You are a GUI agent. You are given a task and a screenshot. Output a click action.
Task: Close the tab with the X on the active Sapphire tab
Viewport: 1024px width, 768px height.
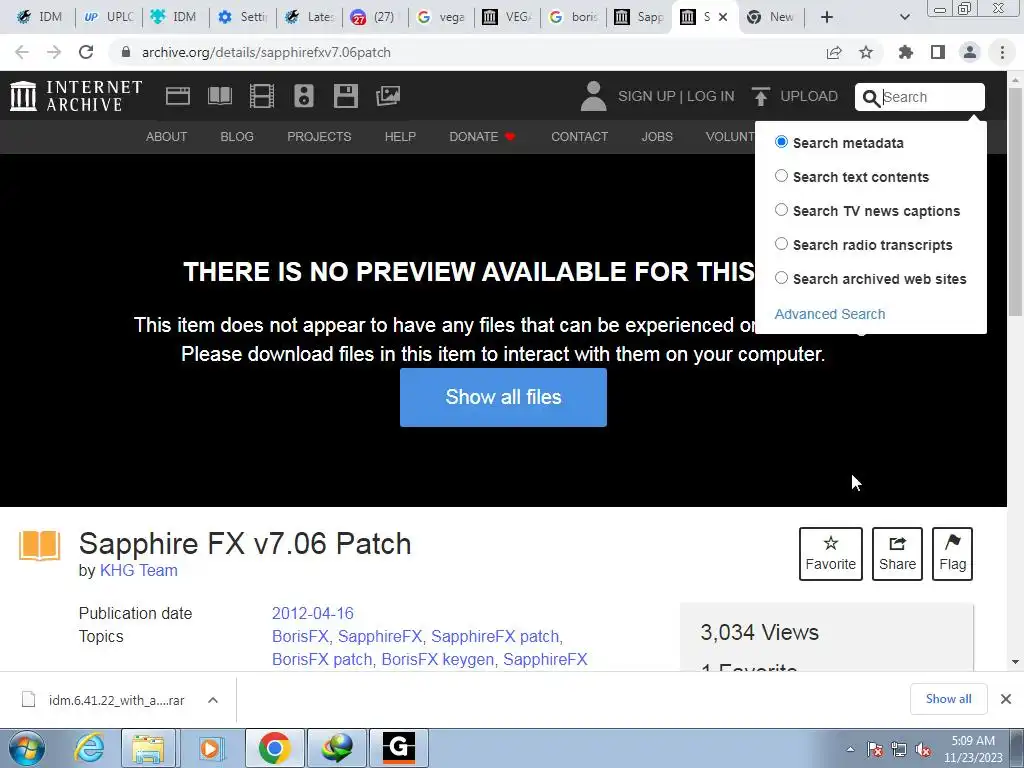point(723,17)
